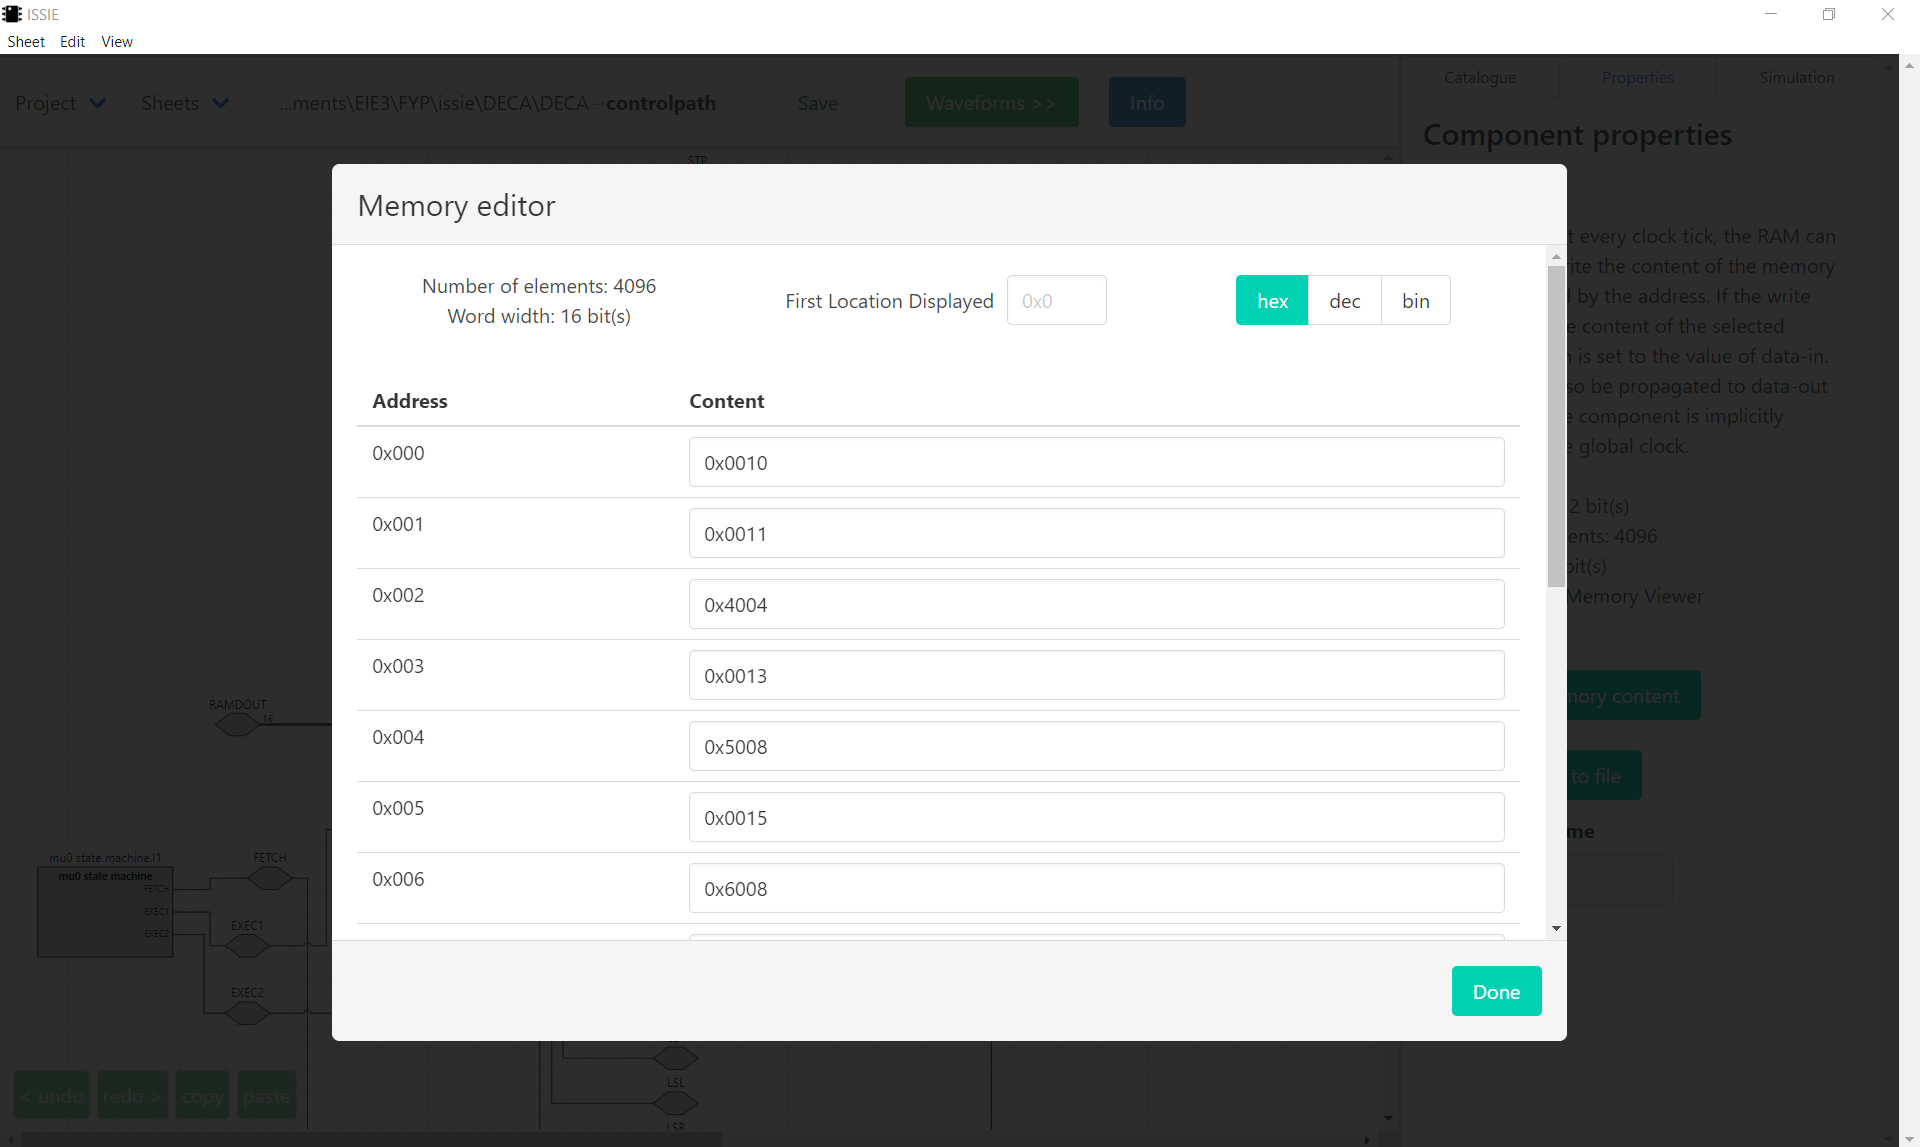Viewport: 1920px width, 1147px height.
Task: Switch display format to hex
Action: (1272, 301)
